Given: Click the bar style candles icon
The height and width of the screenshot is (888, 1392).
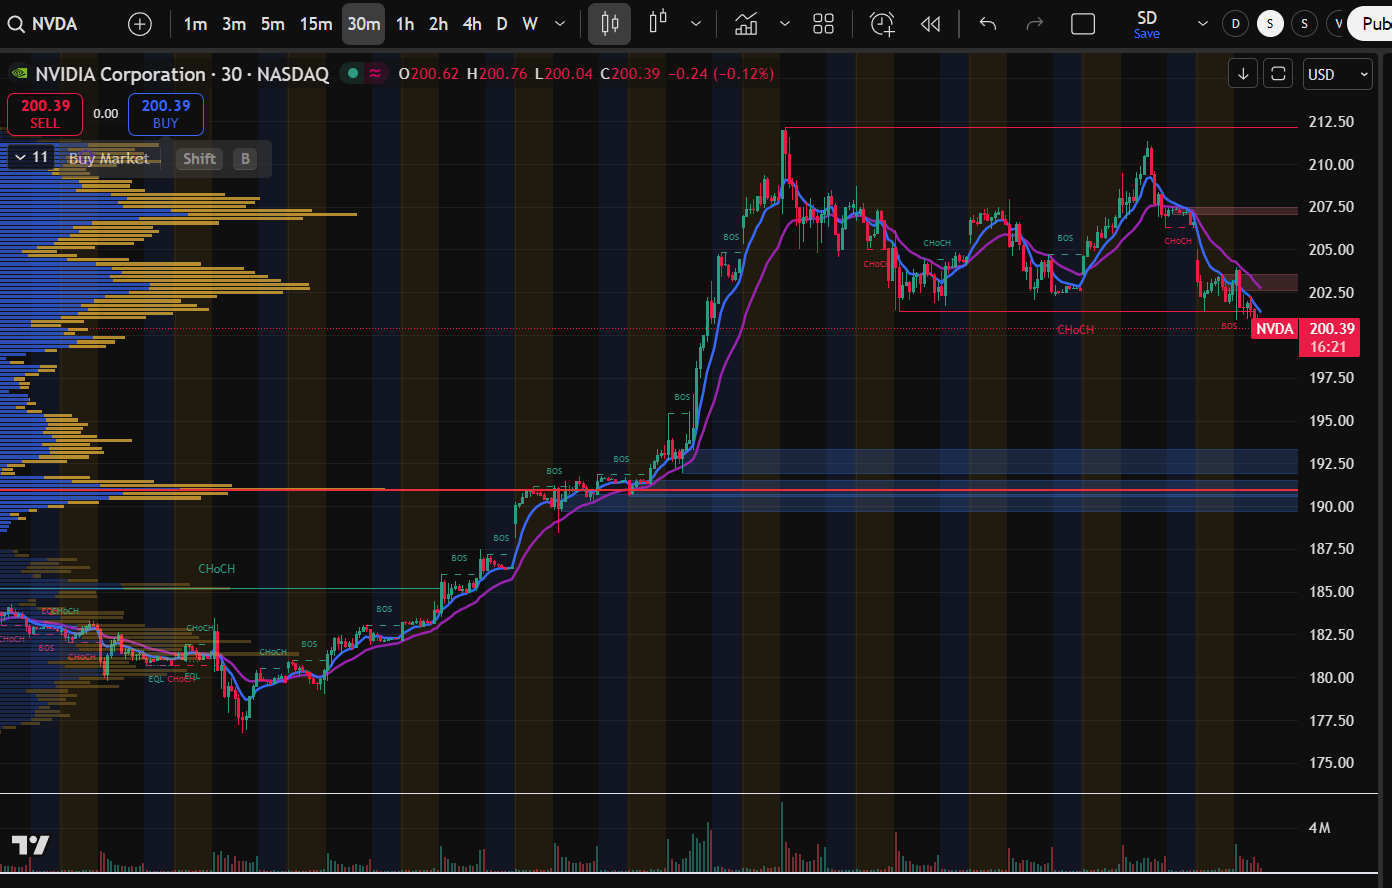Looking at the screenshot, I should (658, 24).
